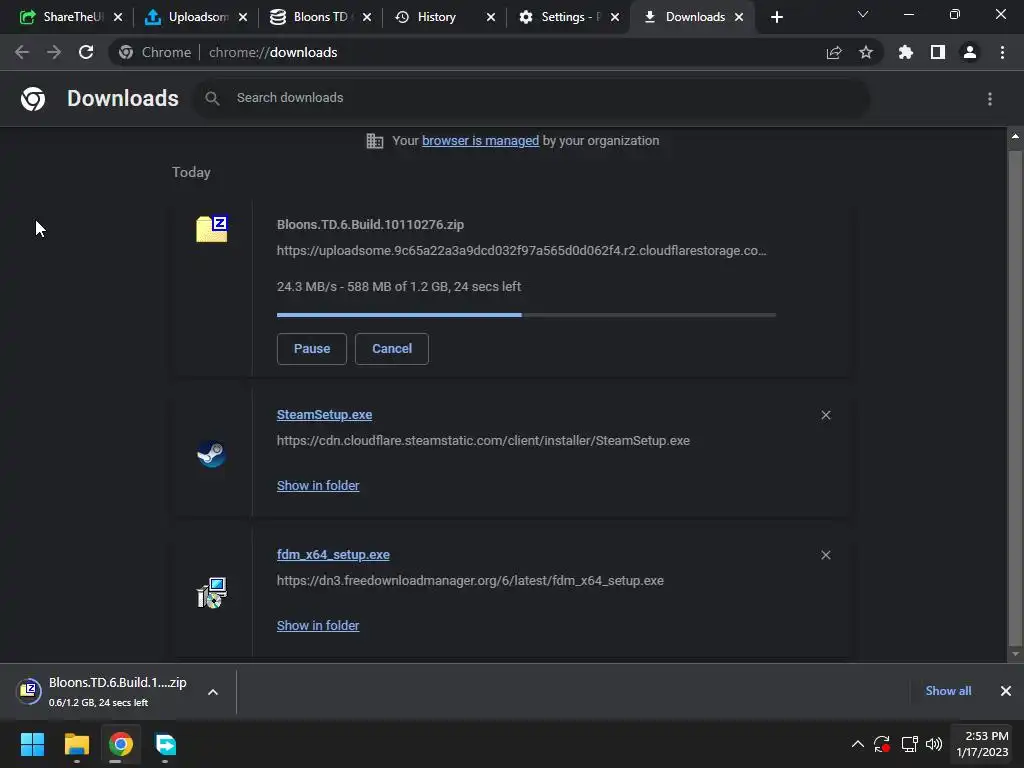Cancel the Bloons zip download
1024x768 pixels.
[x=392, y=349]
